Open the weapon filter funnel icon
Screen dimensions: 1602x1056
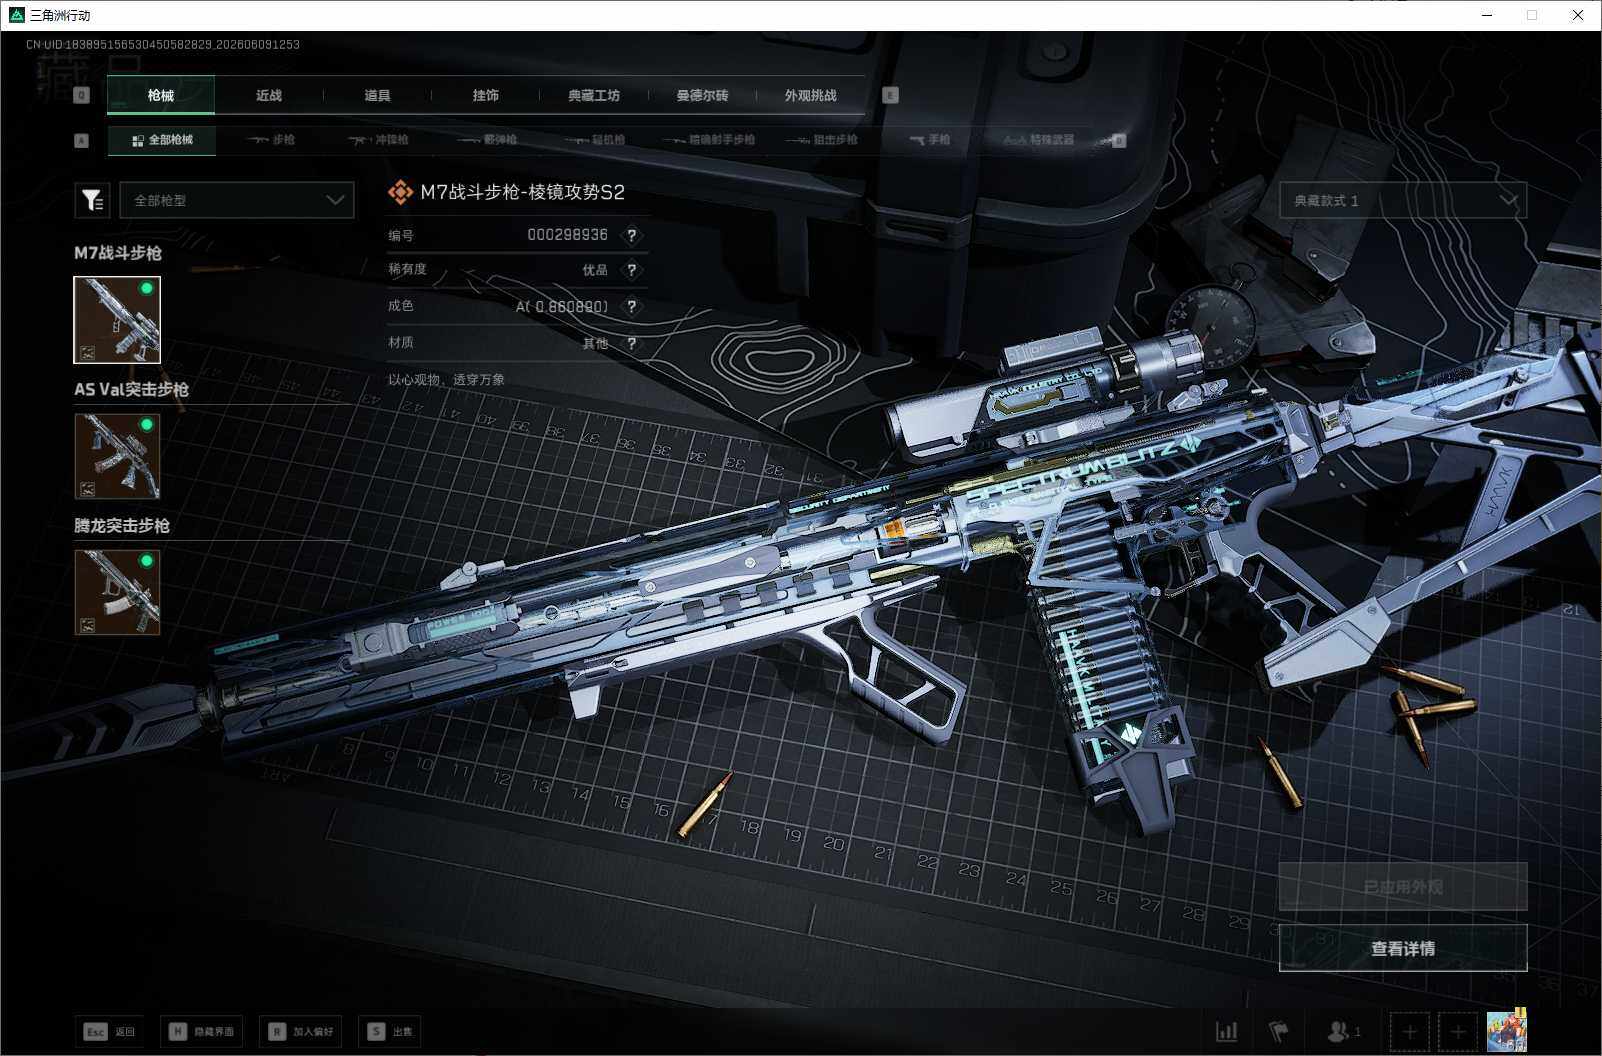tap(92, 200)
